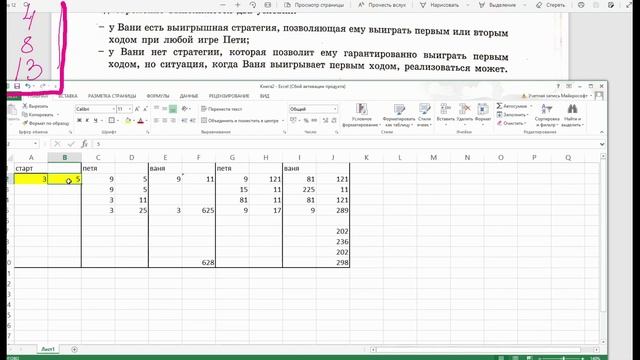Screen dimensions: 640x360
Task: Open Стили ячеек cell styles
Action: coord(424,115)
